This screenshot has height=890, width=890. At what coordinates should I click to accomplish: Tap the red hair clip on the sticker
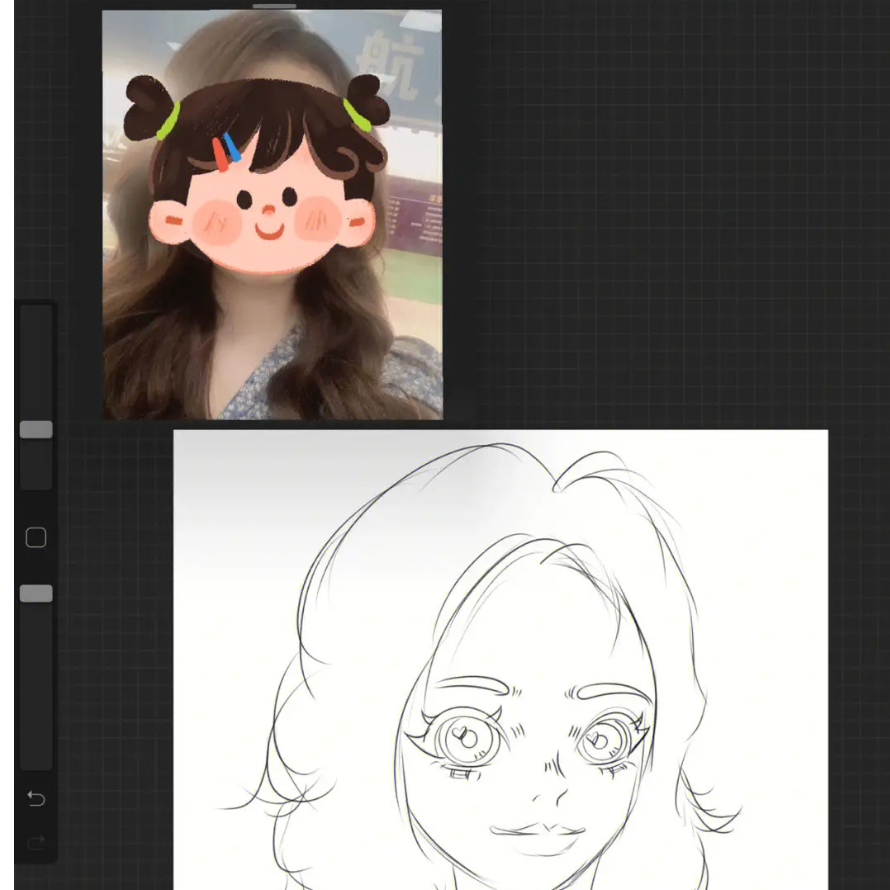pos(220,154)
